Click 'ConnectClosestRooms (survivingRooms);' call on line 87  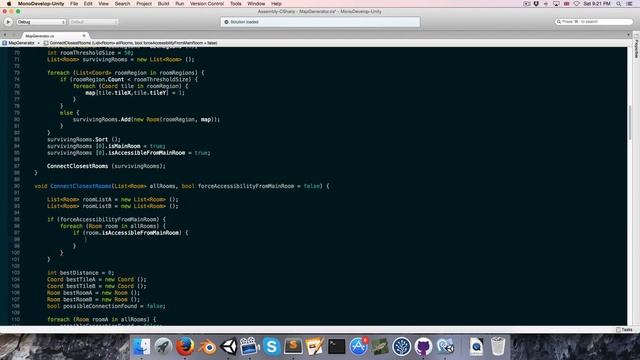(x=106, y=166)
